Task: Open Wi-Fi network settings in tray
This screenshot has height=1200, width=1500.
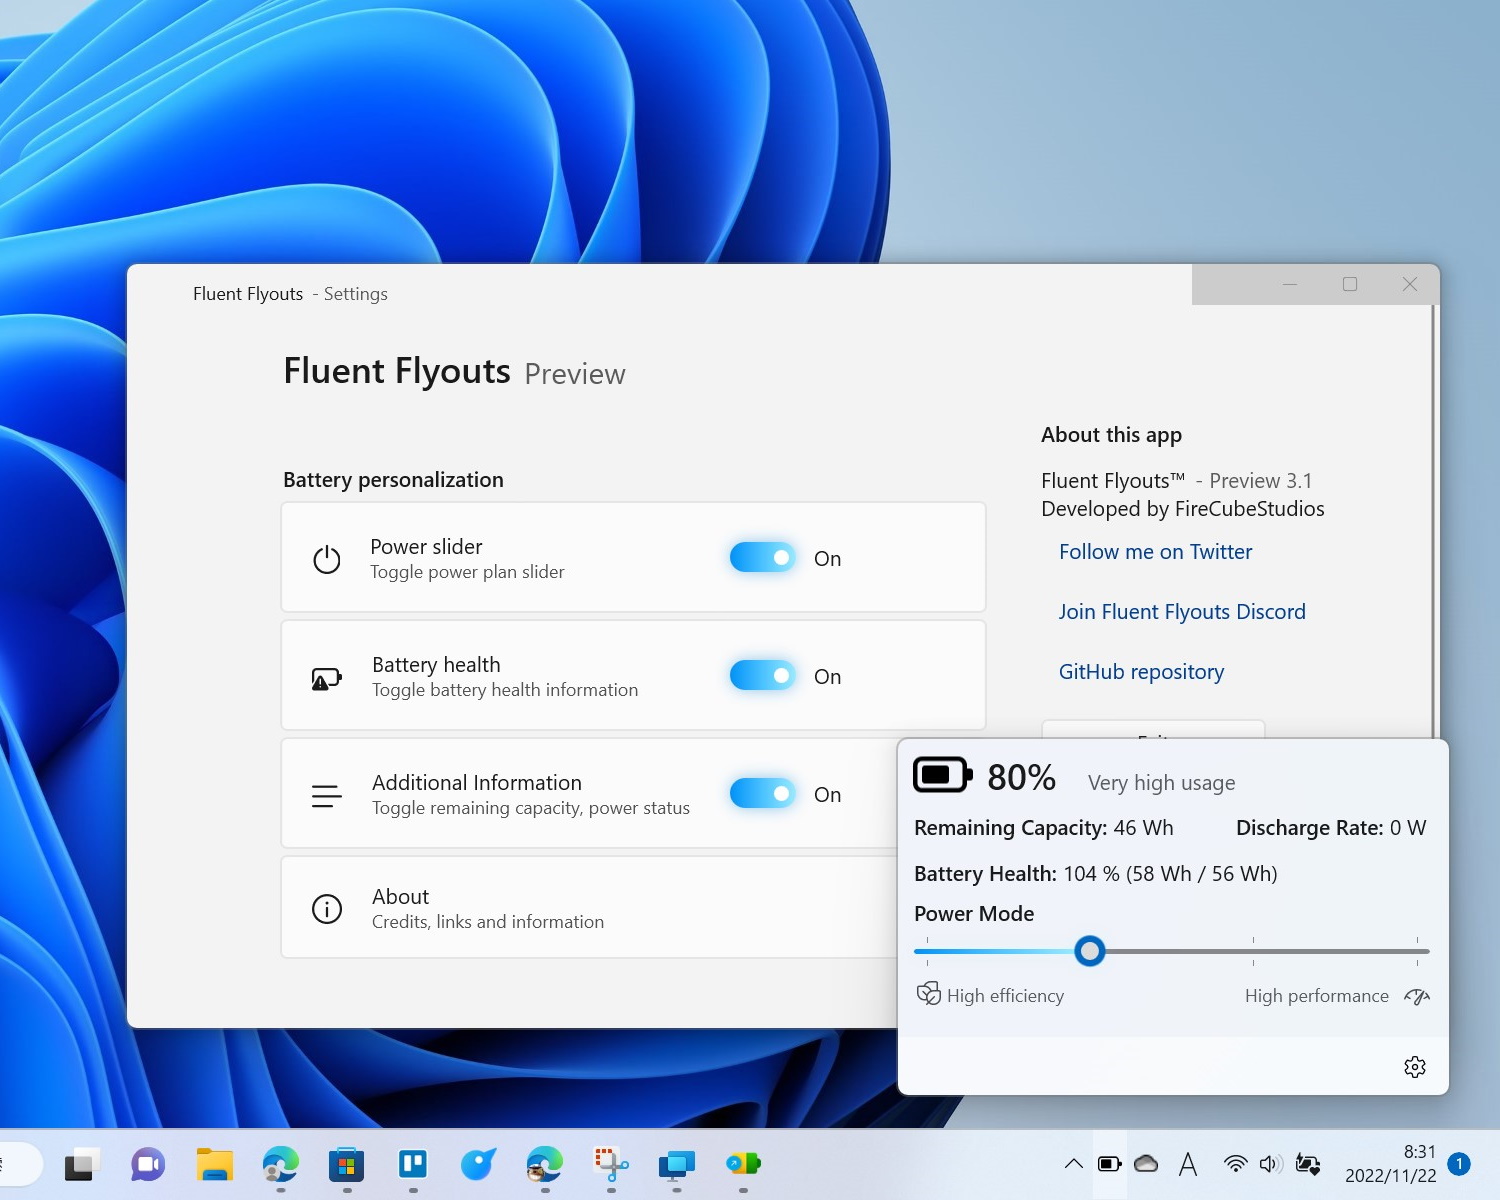Action: click(1235, 1164)
